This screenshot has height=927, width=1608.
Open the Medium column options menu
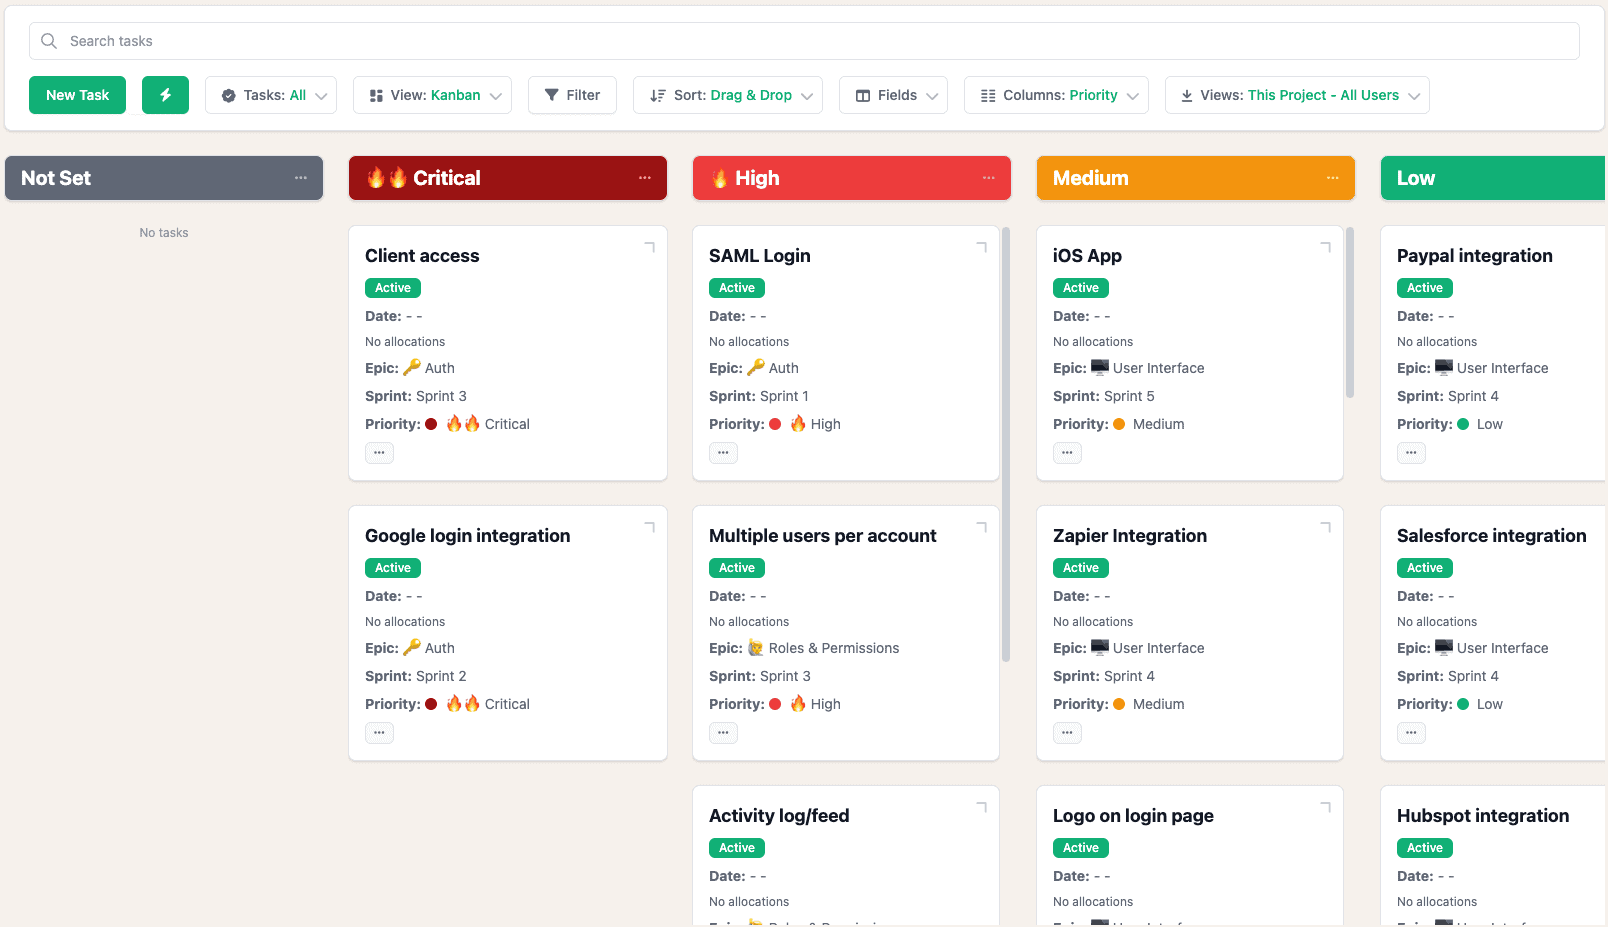[1332, 177]
